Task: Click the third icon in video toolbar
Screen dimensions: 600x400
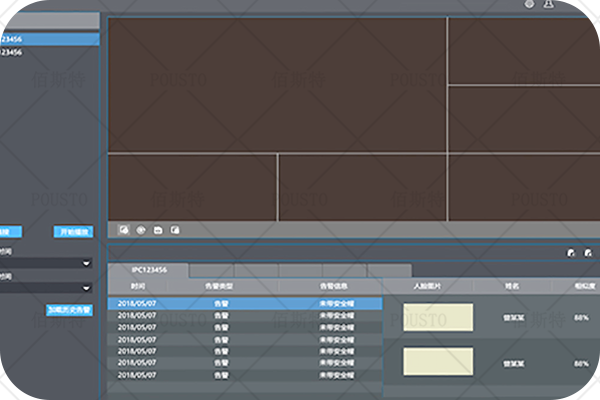Action: pyautogui.click(x=157, y=229)
